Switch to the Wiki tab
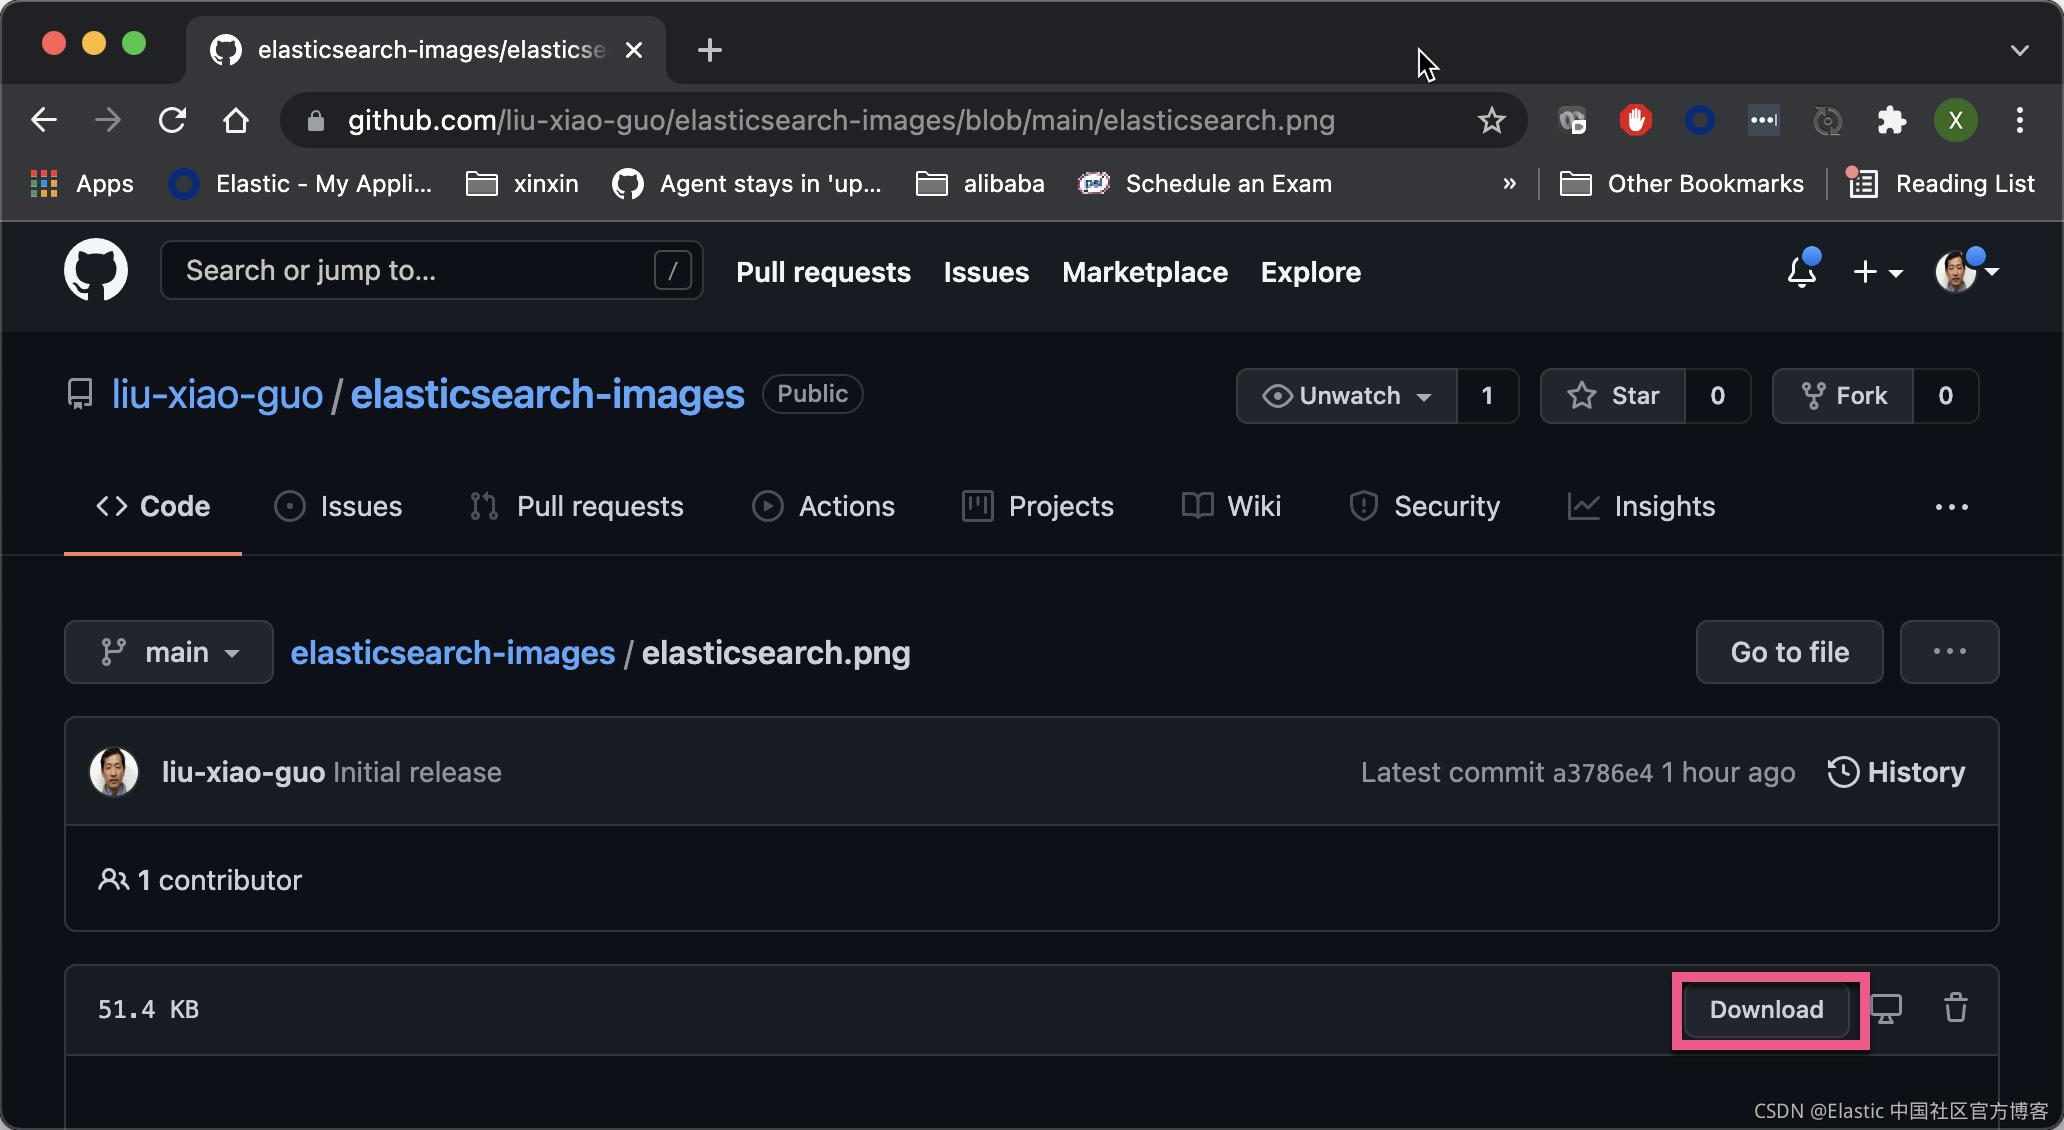The width and height of the screenshot is (2064, 1130). pos(1231,506)
